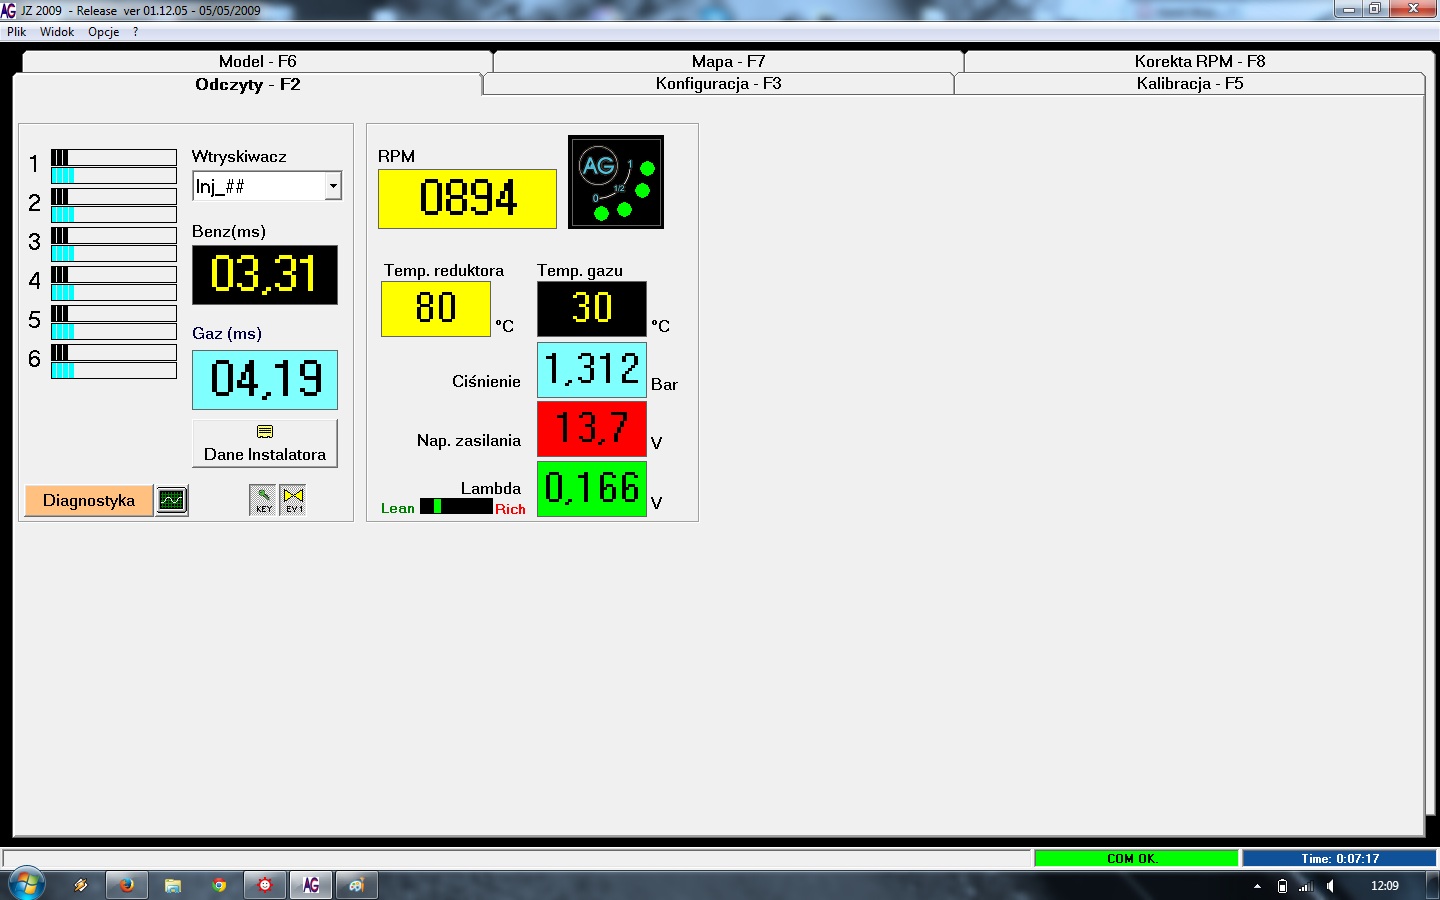Open the Opcje menu
The image size is (1440, 900).
103,32
